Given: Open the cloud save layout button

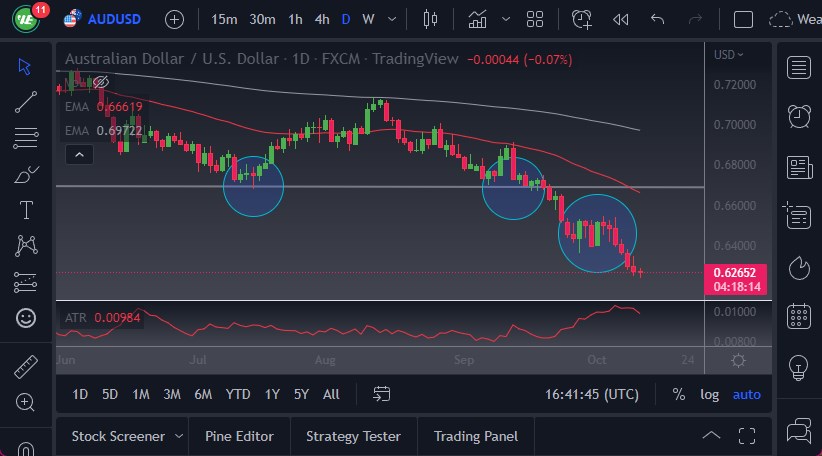Looking at the screenshot, I should [780, 20].
